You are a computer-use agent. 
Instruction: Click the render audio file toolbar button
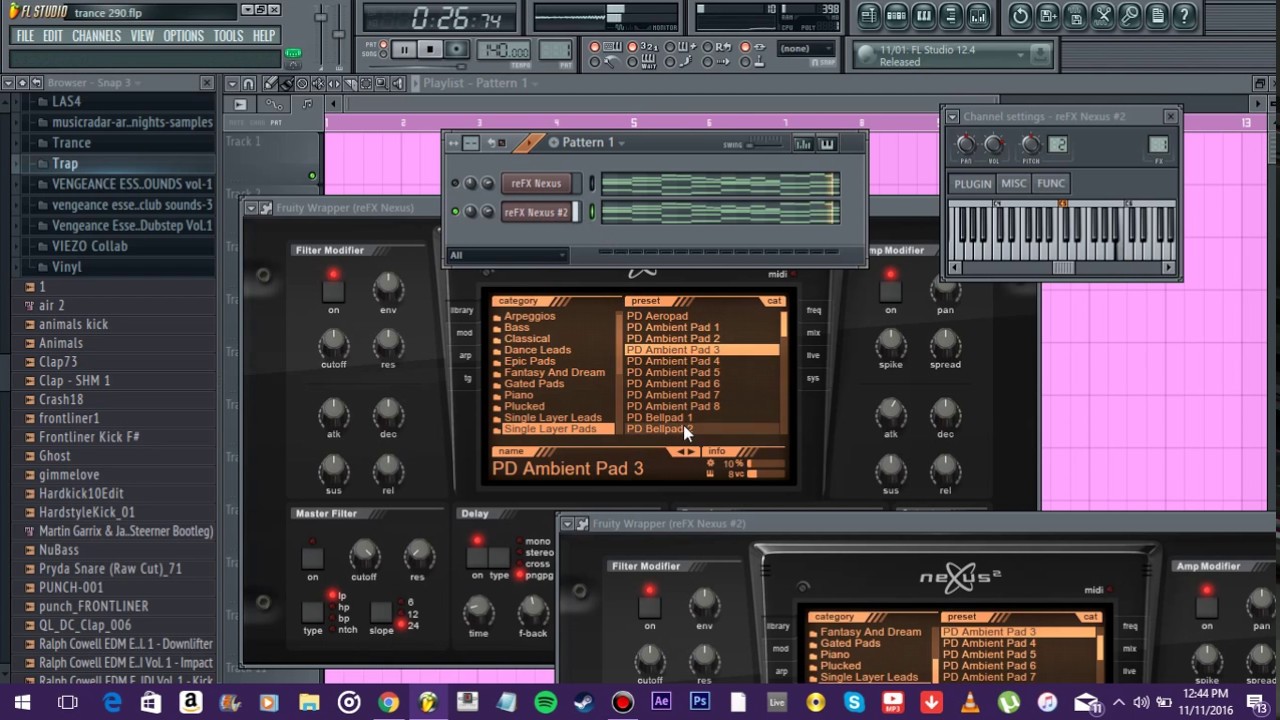point(1075,15)
